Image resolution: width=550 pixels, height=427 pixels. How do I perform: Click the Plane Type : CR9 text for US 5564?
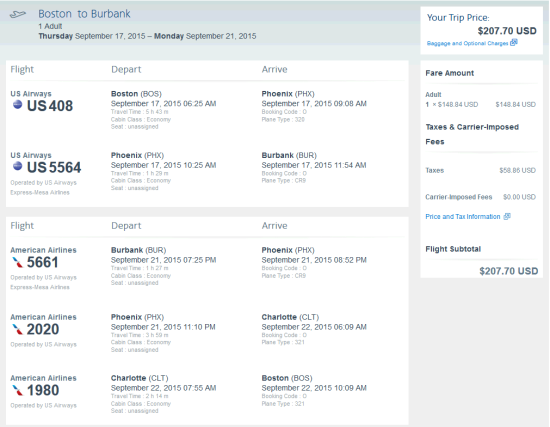pos(283,181)
